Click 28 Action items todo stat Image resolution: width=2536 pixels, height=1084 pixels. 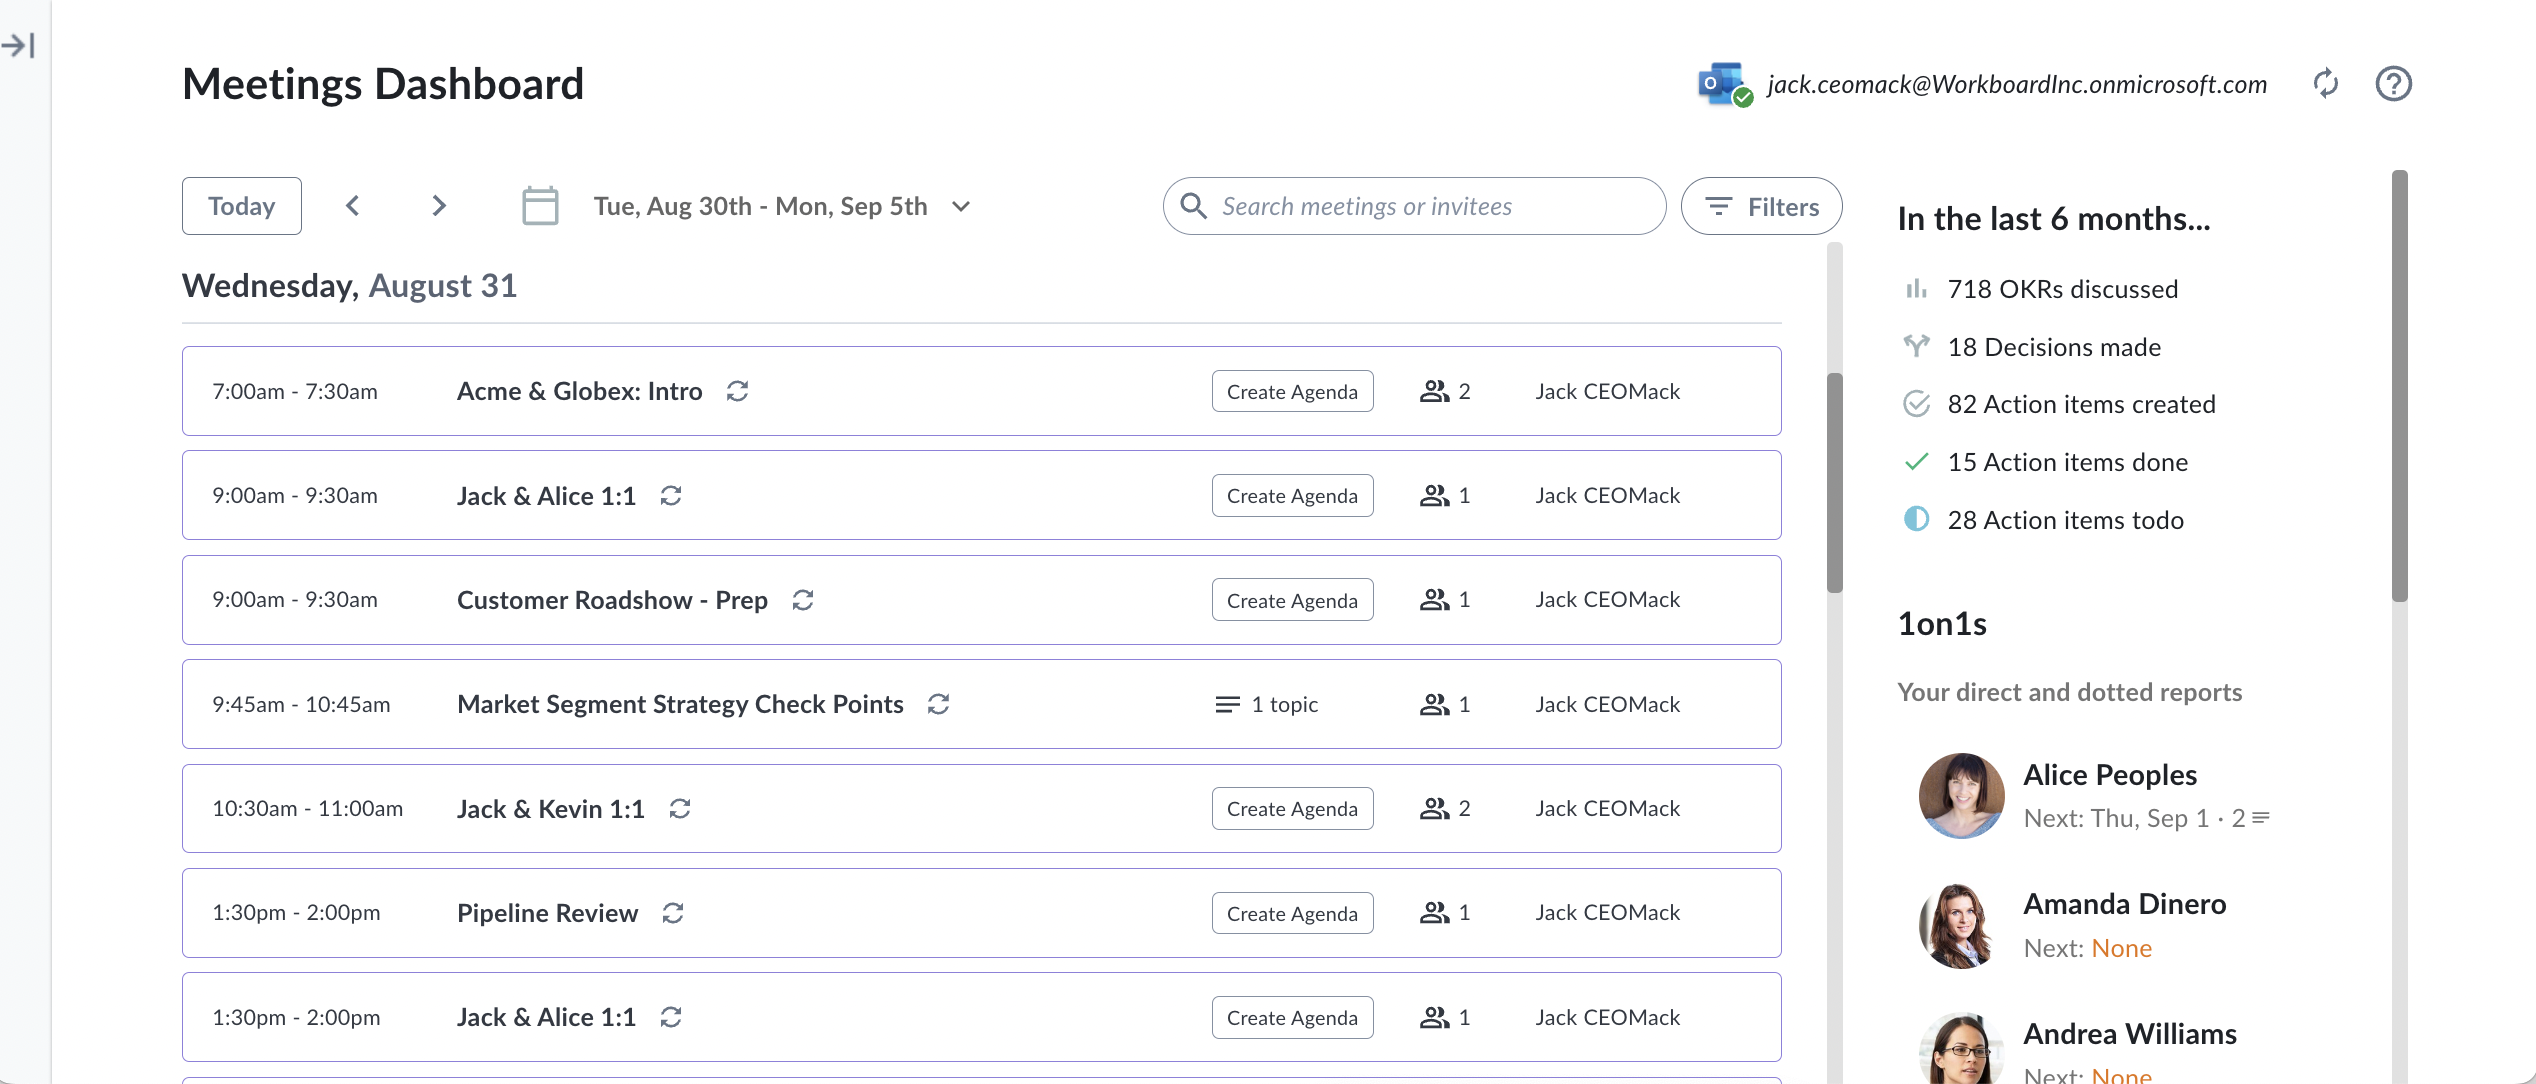(2043, 520)
